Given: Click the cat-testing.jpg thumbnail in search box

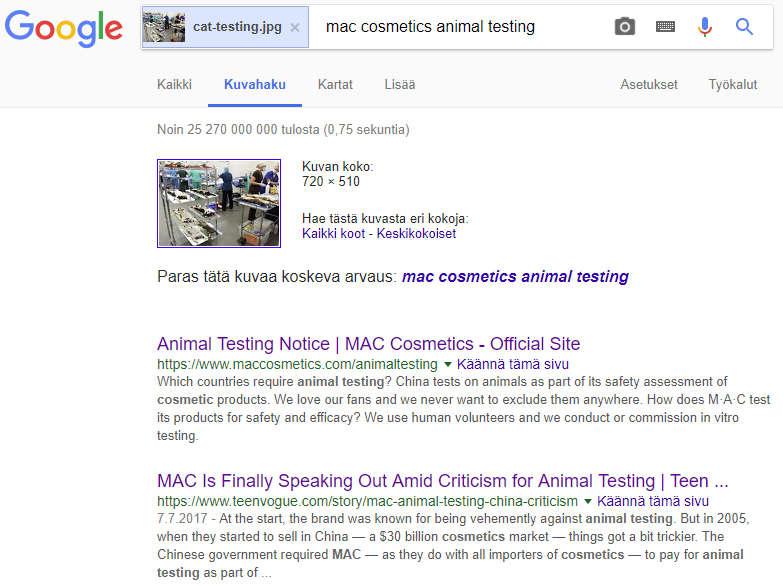Looking at the screenshot, I should pos(164,27).
